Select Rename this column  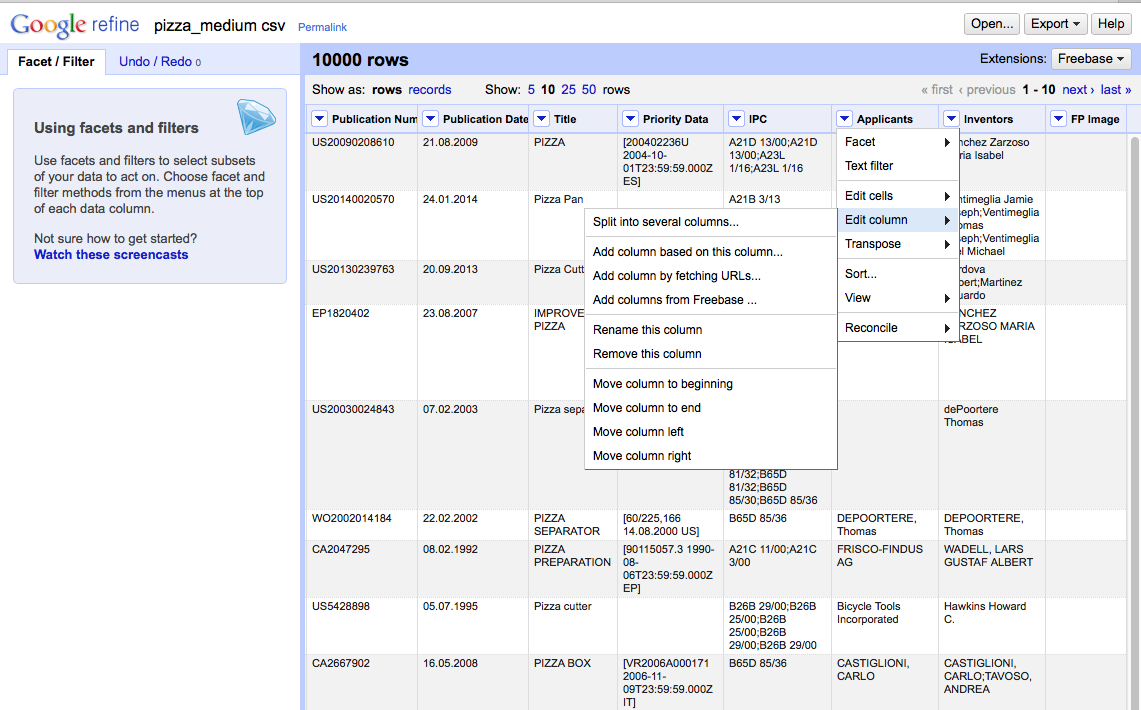click(710, 330)
